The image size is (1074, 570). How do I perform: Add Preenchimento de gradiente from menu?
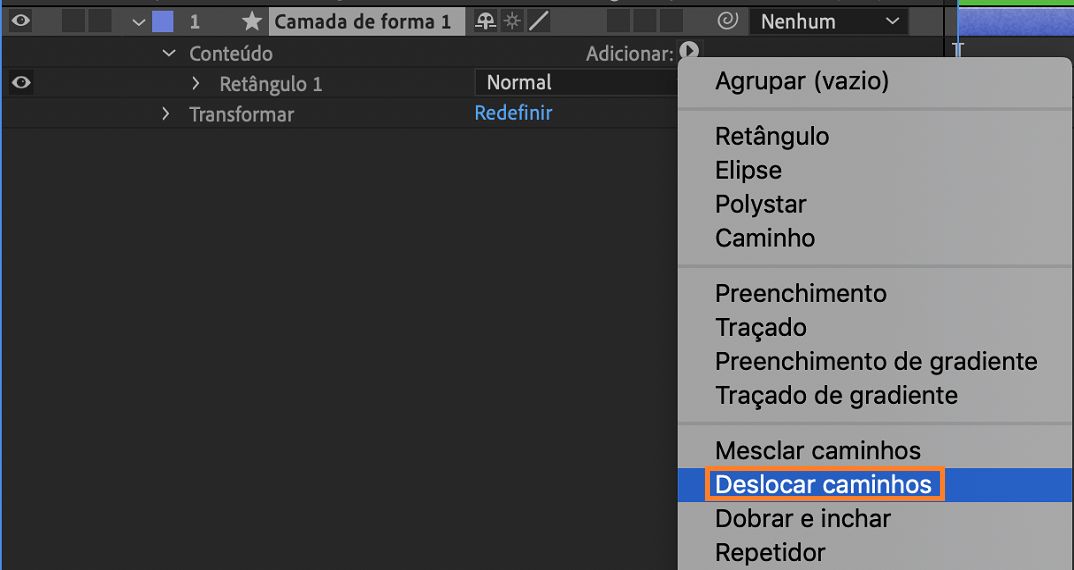876,362
